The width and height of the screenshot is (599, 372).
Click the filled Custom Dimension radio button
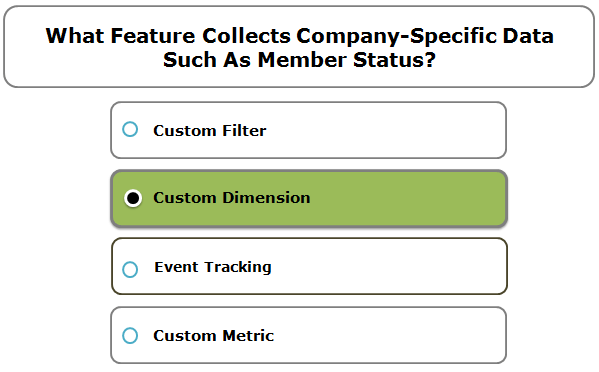tap(133, 198)
